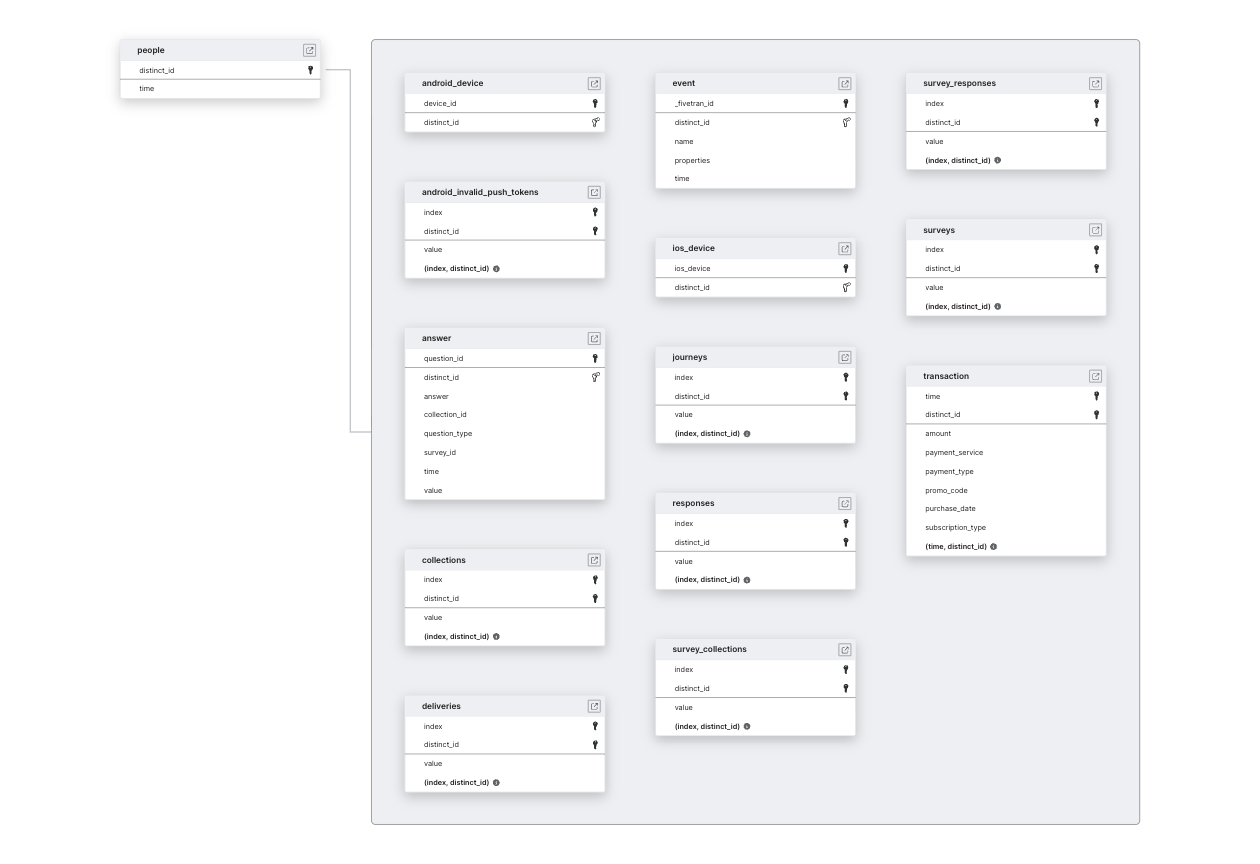Open the survey_collections table link icon
1260x864 pixels.
845,650
